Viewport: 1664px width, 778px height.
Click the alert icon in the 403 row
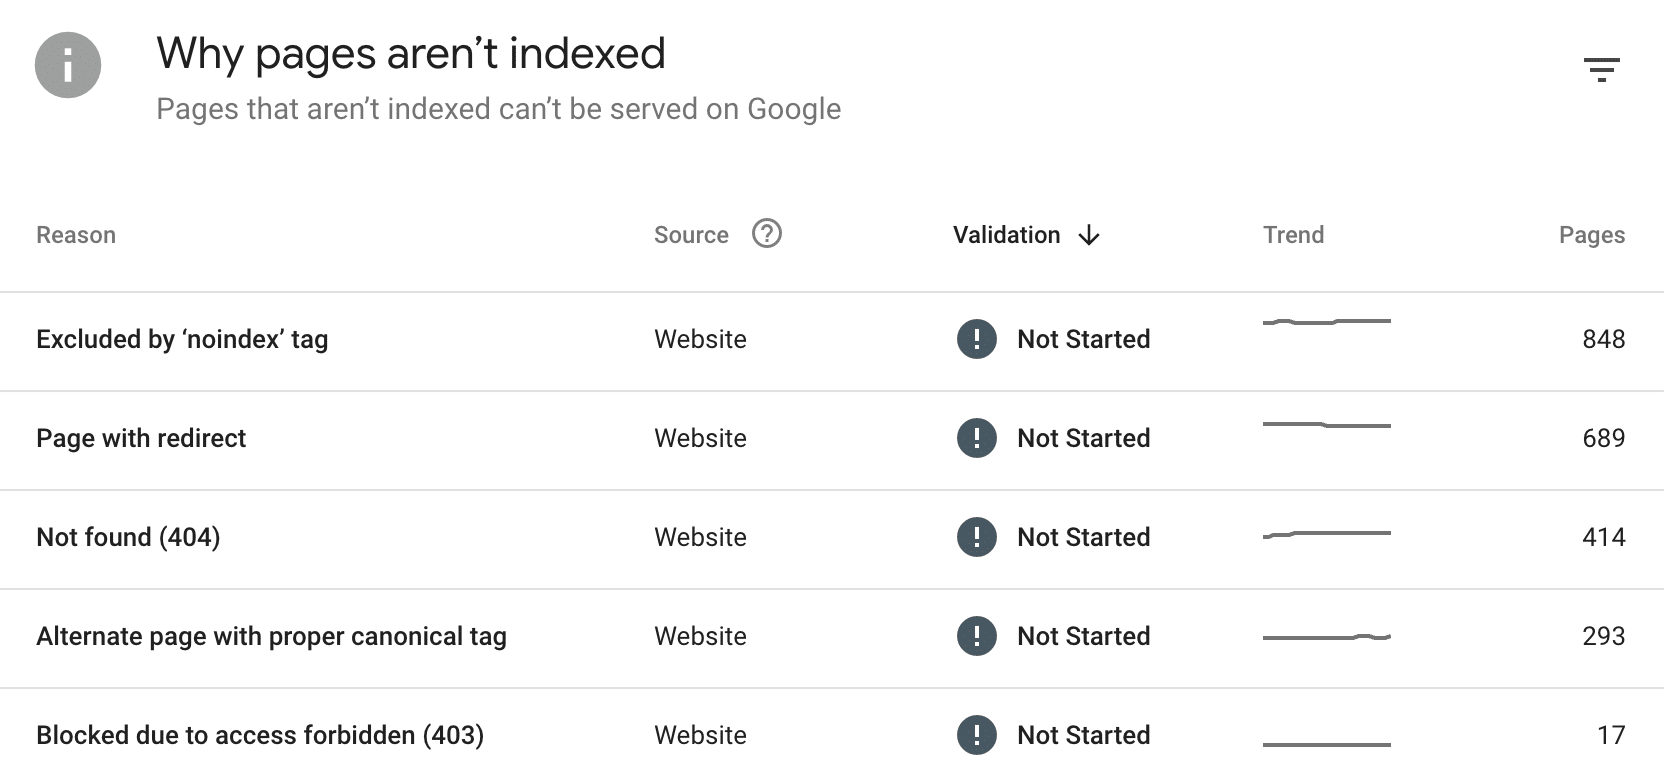pyautogui.click(x=977, y=735)
